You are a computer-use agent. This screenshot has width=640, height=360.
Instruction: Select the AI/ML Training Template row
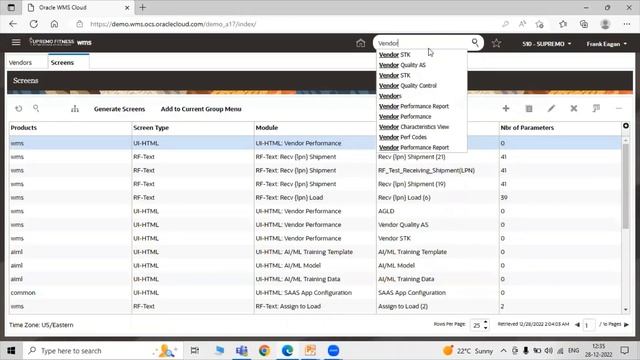tap(315, 252)
